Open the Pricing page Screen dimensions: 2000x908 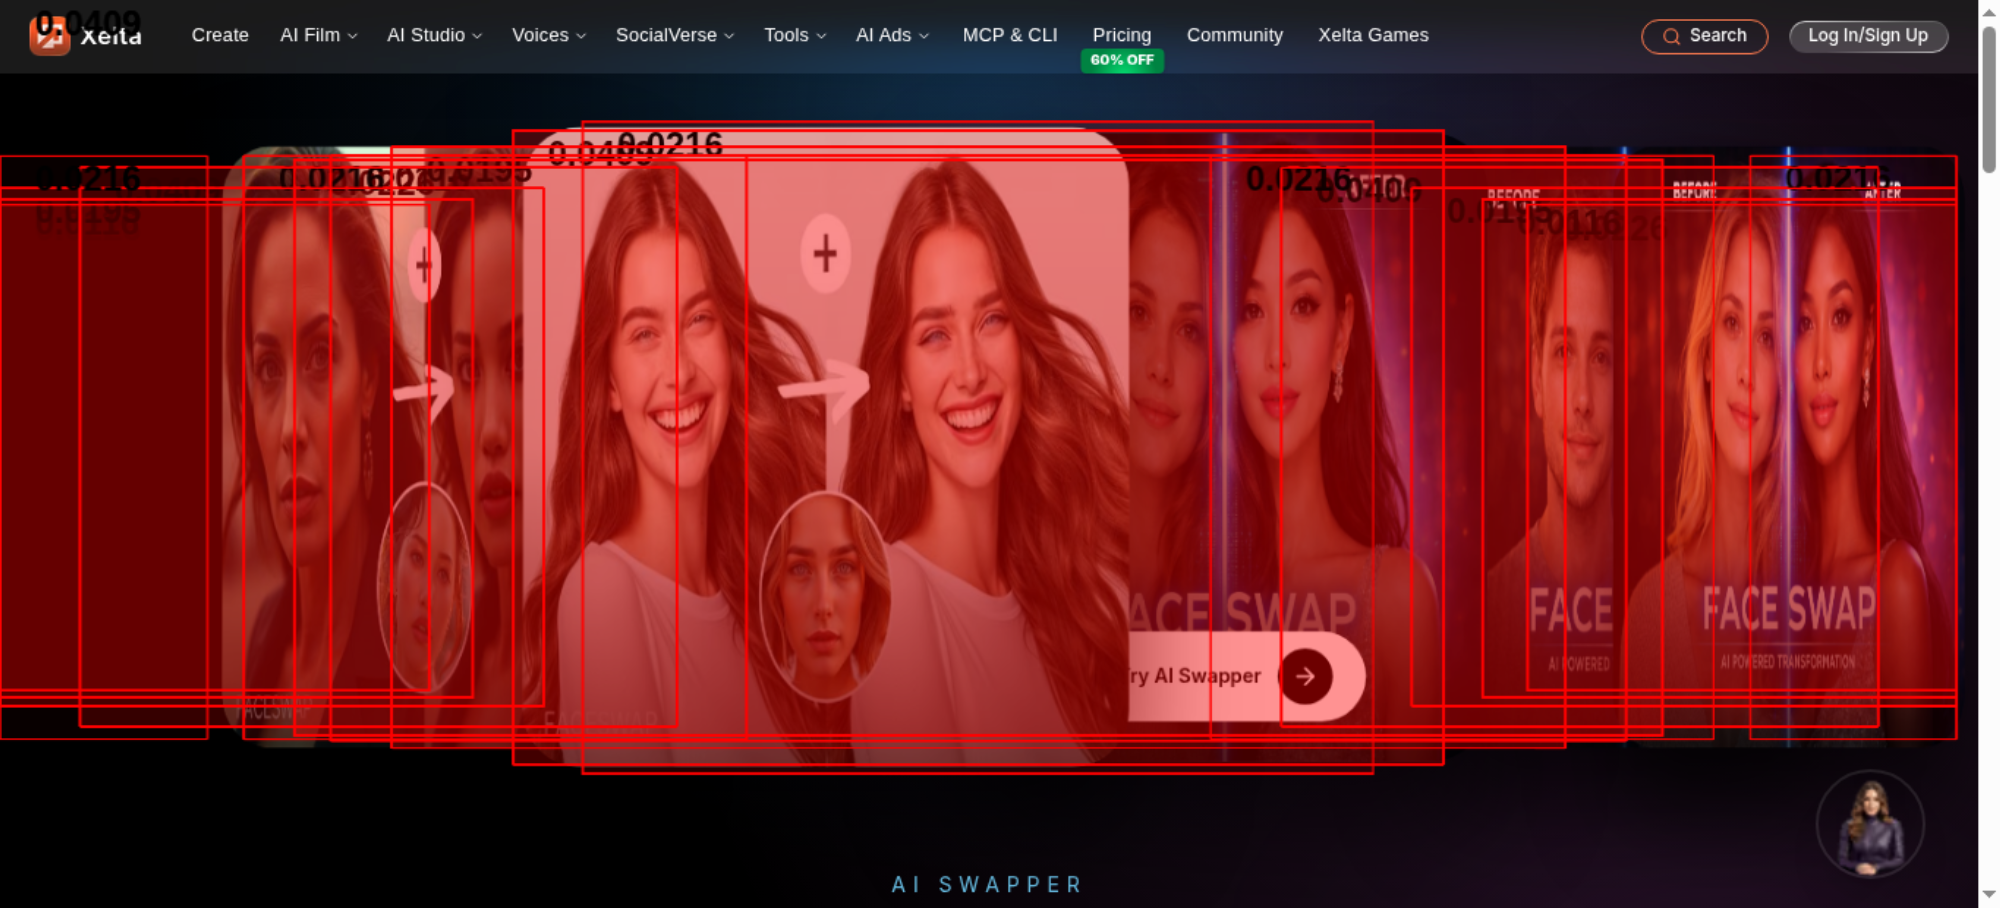point(1122,35)
